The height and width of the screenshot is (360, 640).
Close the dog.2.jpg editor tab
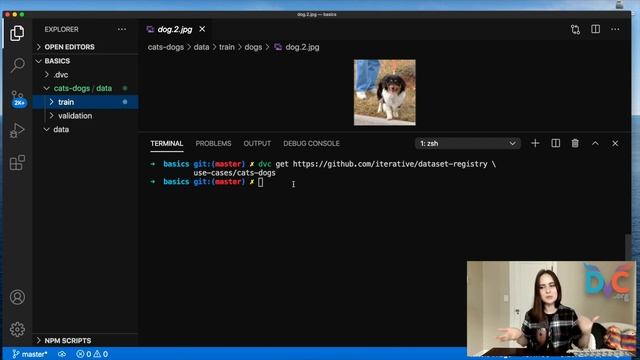(x=202, y=29)
